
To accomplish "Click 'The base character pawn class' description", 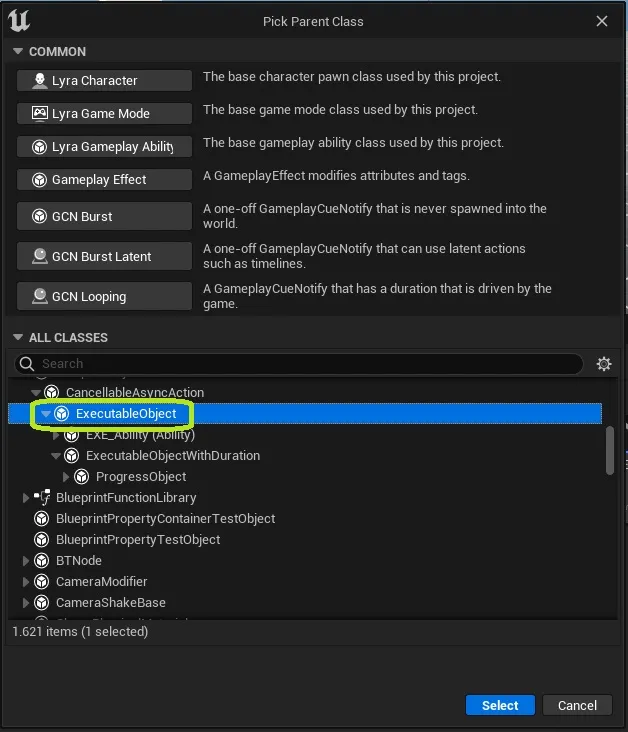I will 352,77.
